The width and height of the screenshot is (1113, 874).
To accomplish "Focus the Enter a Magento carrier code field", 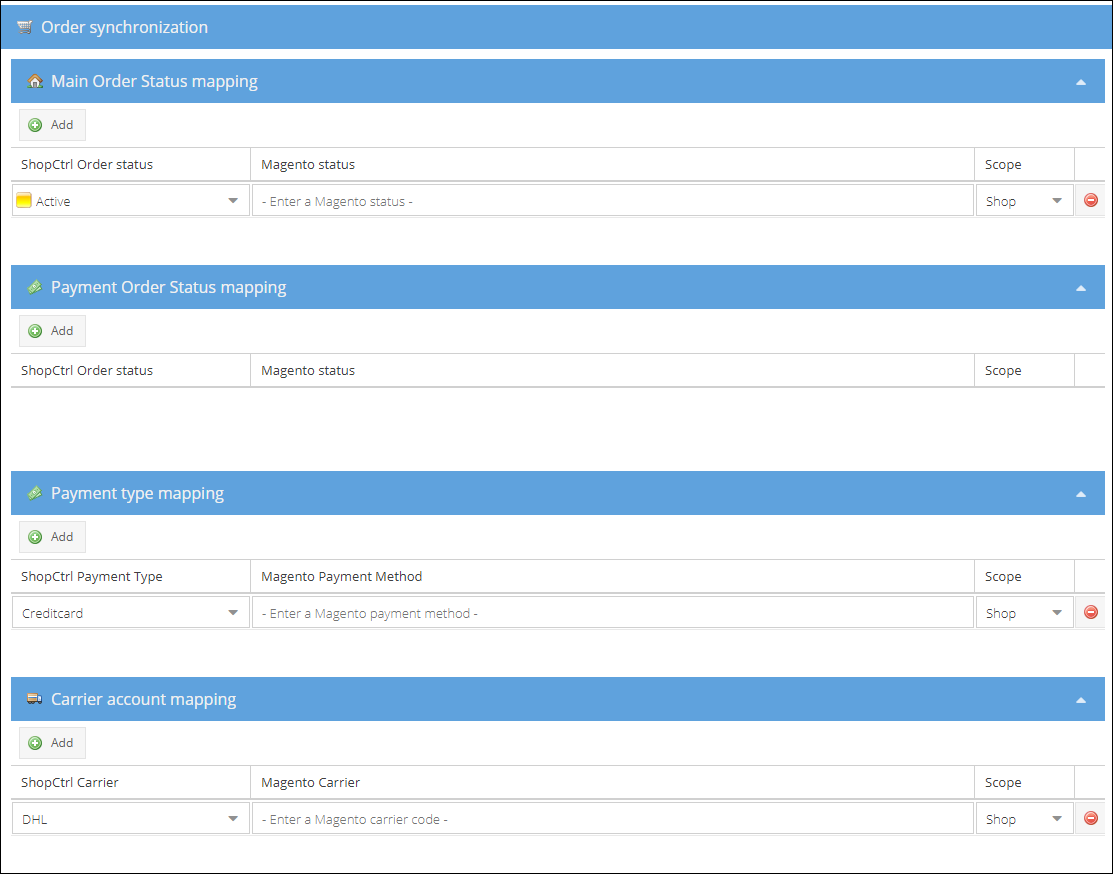I will point(613,818).
